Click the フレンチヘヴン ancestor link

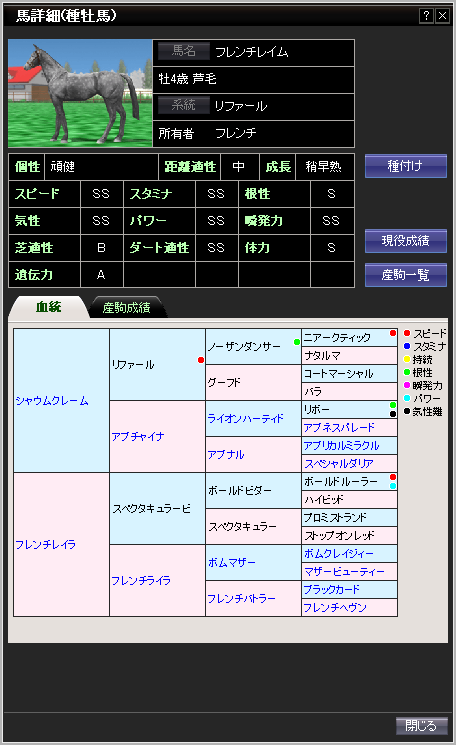(x=335, y=607)
